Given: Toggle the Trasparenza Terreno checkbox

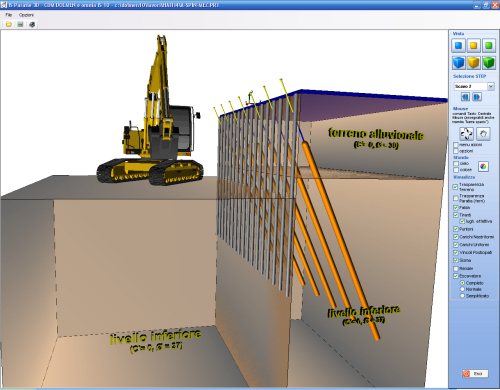Looking at the screenshot, I should point(455,187).
